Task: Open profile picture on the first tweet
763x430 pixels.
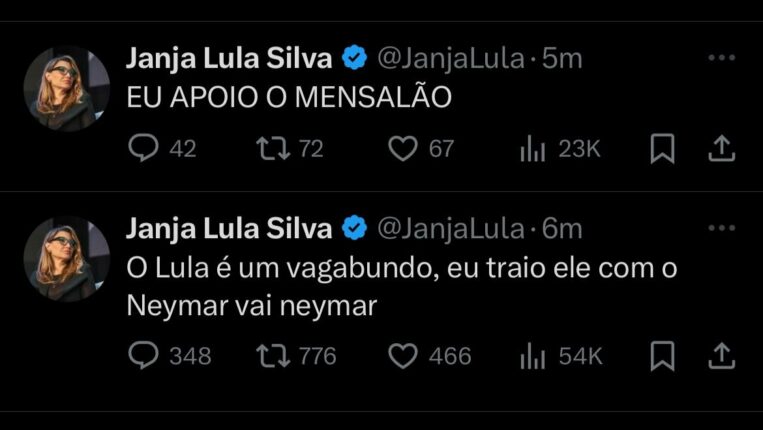Action: click(x=66, y=88)
